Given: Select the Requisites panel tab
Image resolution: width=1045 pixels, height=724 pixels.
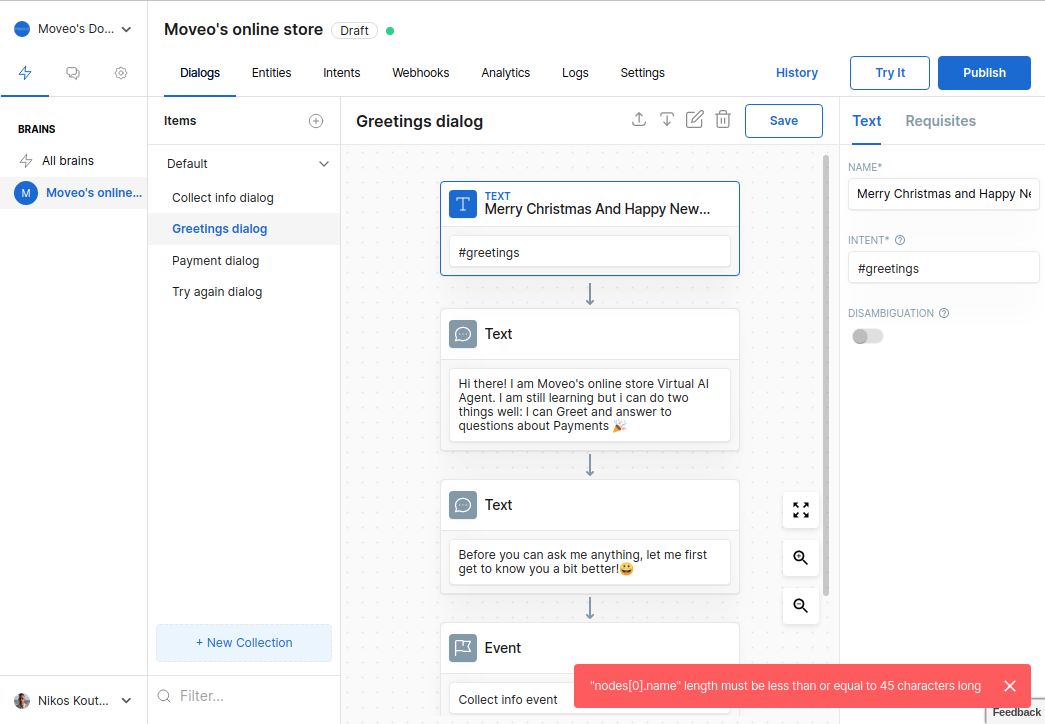Looking at the screenshot, I should click(x=940, y=121).
